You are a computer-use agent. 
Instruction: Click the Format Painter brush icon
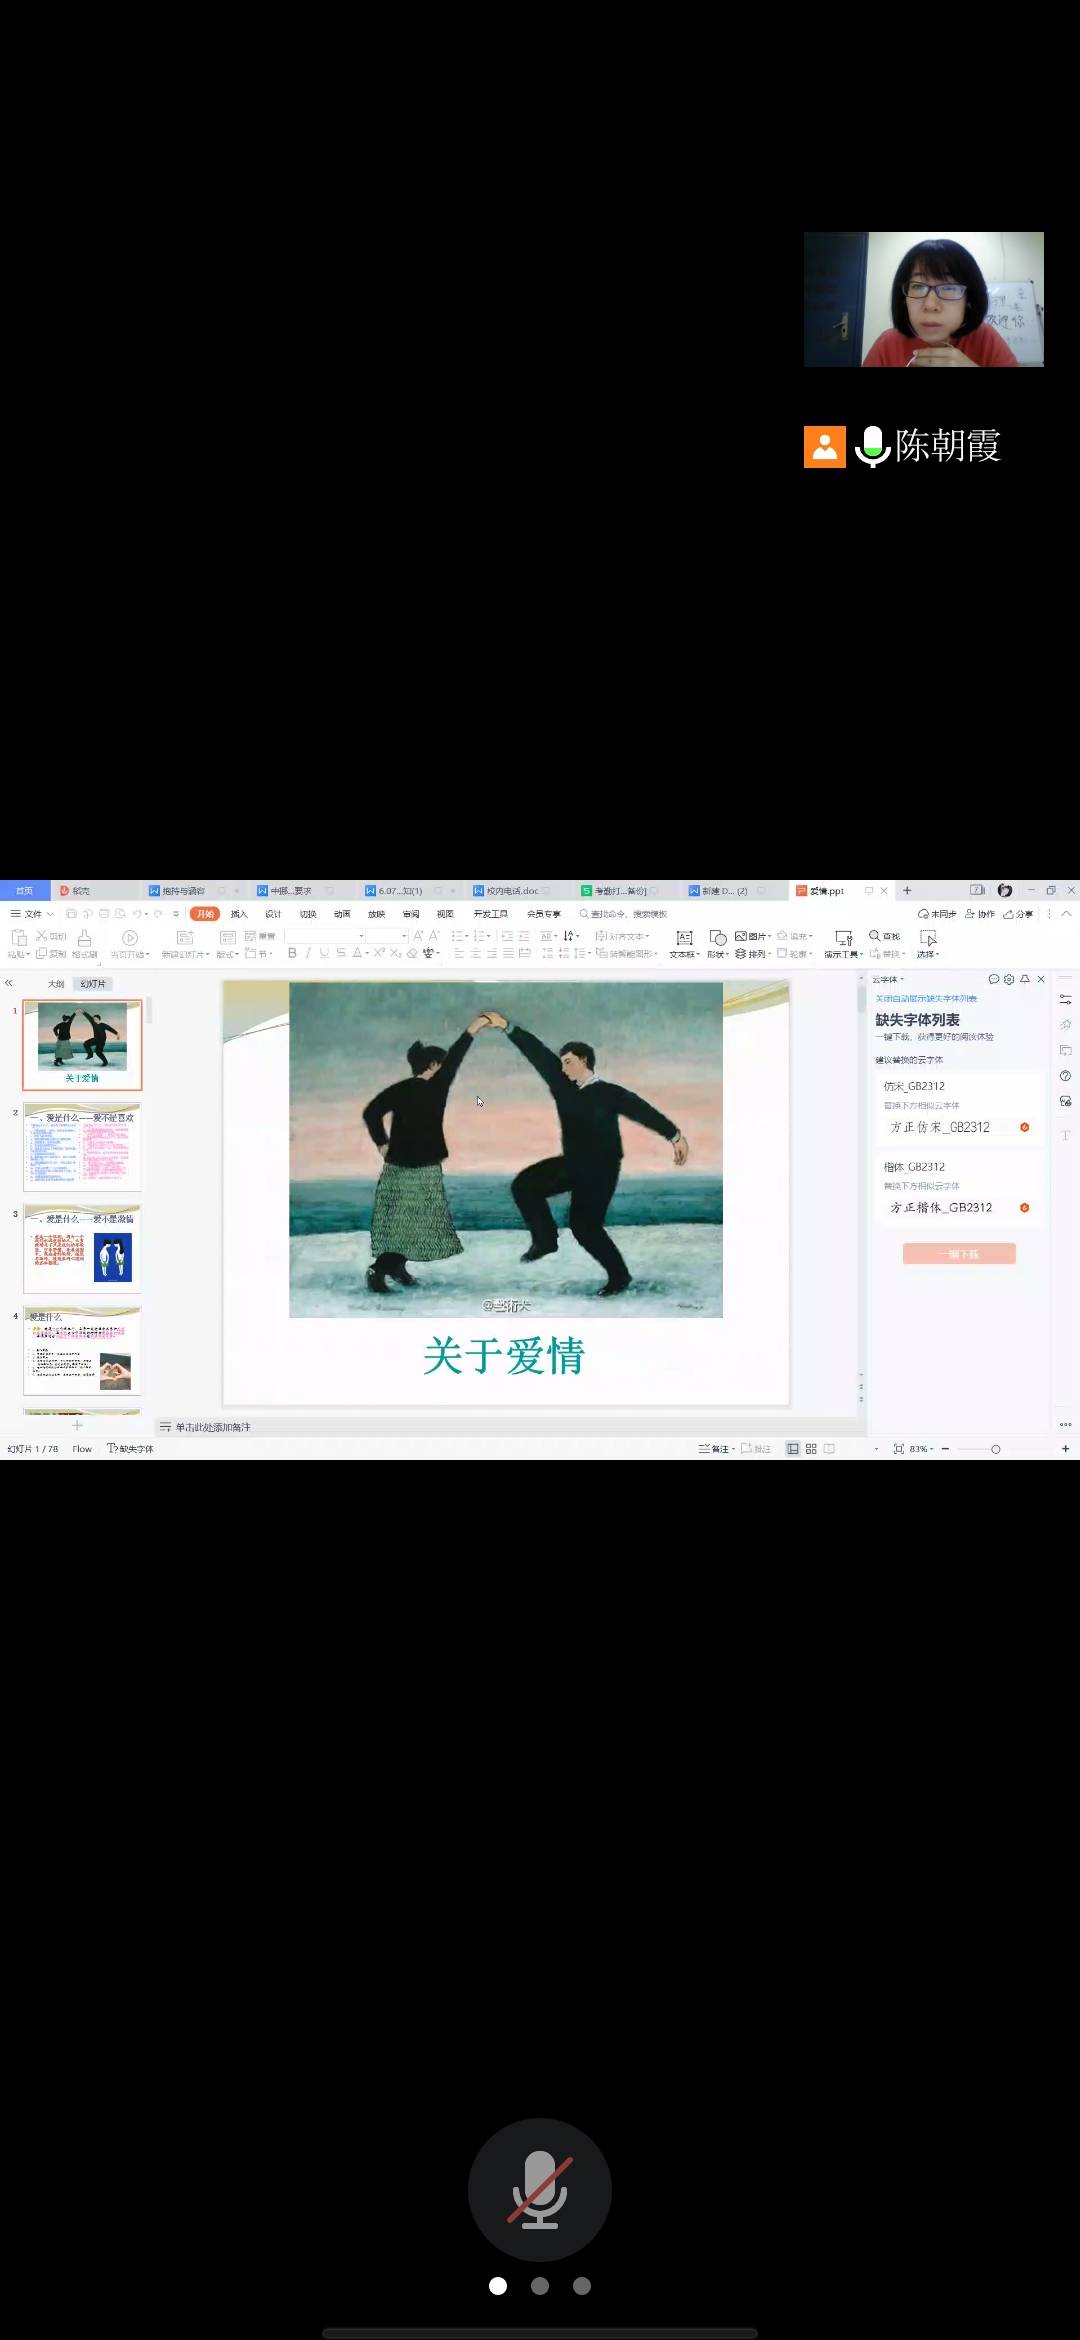tap(84, 938)
